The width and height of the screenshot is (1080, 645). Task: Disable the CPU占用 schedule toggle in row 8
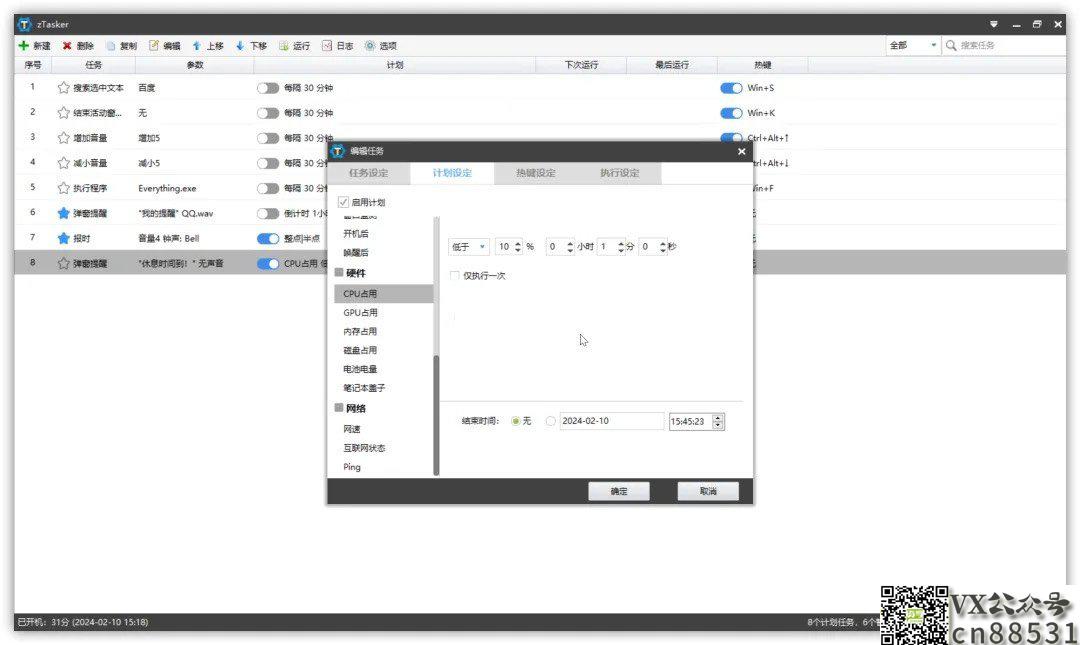point(268,264)
